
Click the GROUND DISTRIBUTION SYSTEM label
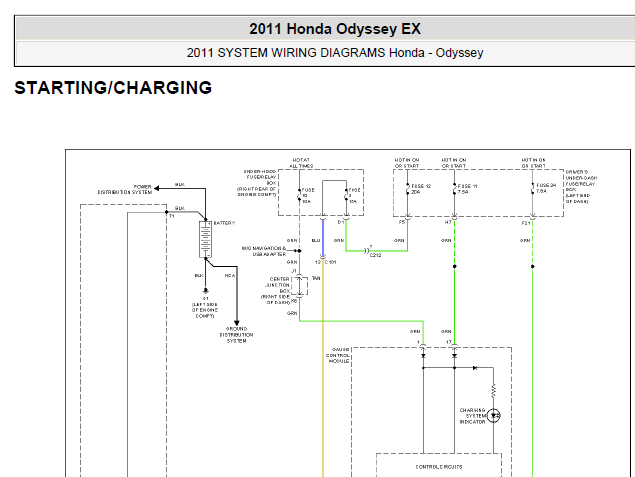tap(237, 335)
